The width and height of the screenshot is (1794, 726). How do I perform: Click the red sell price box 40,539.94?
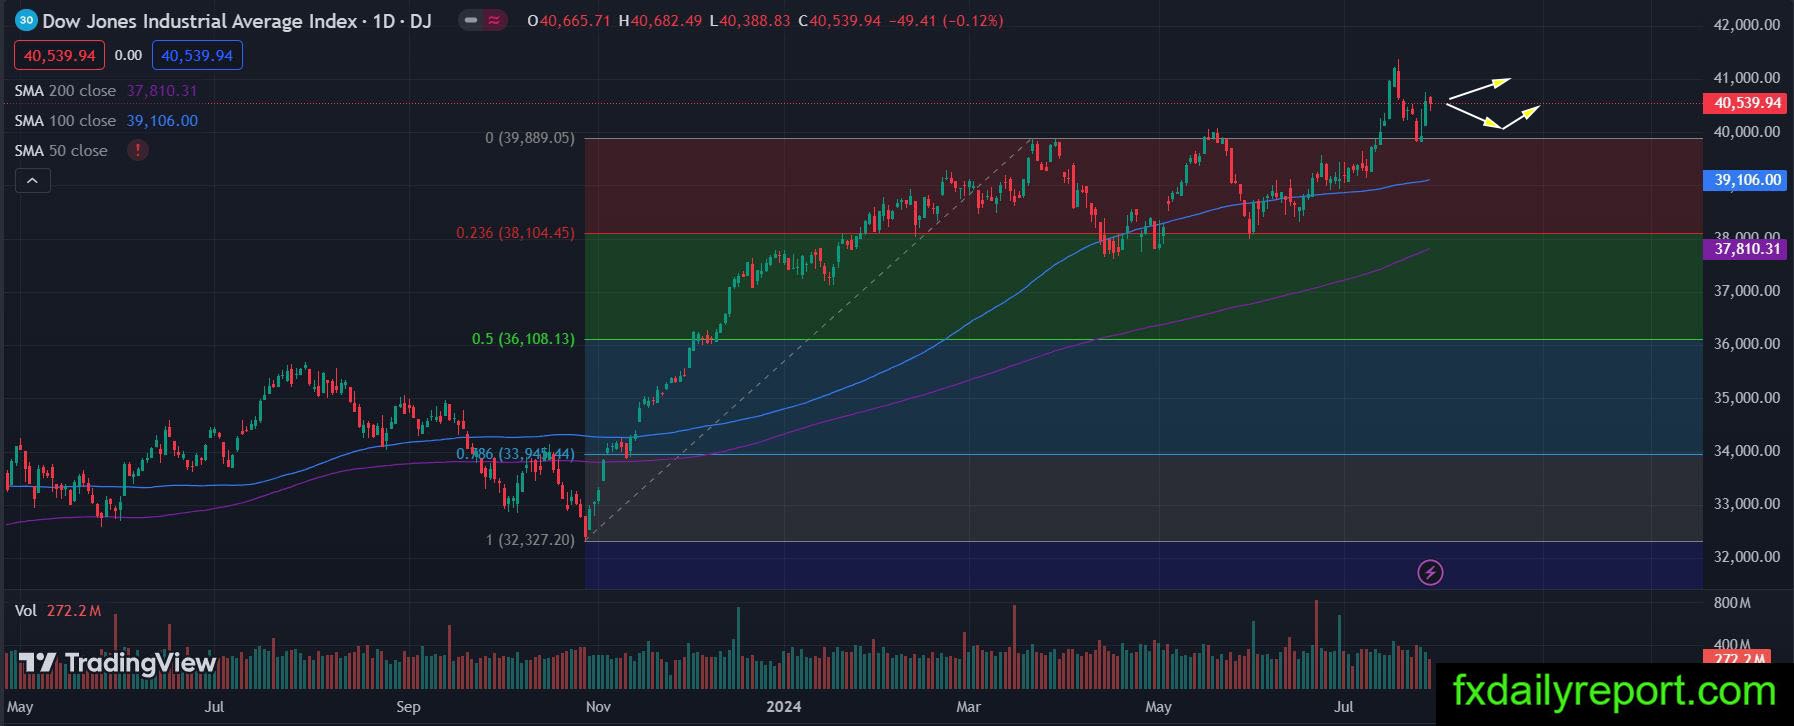click(x=59, y=56)
